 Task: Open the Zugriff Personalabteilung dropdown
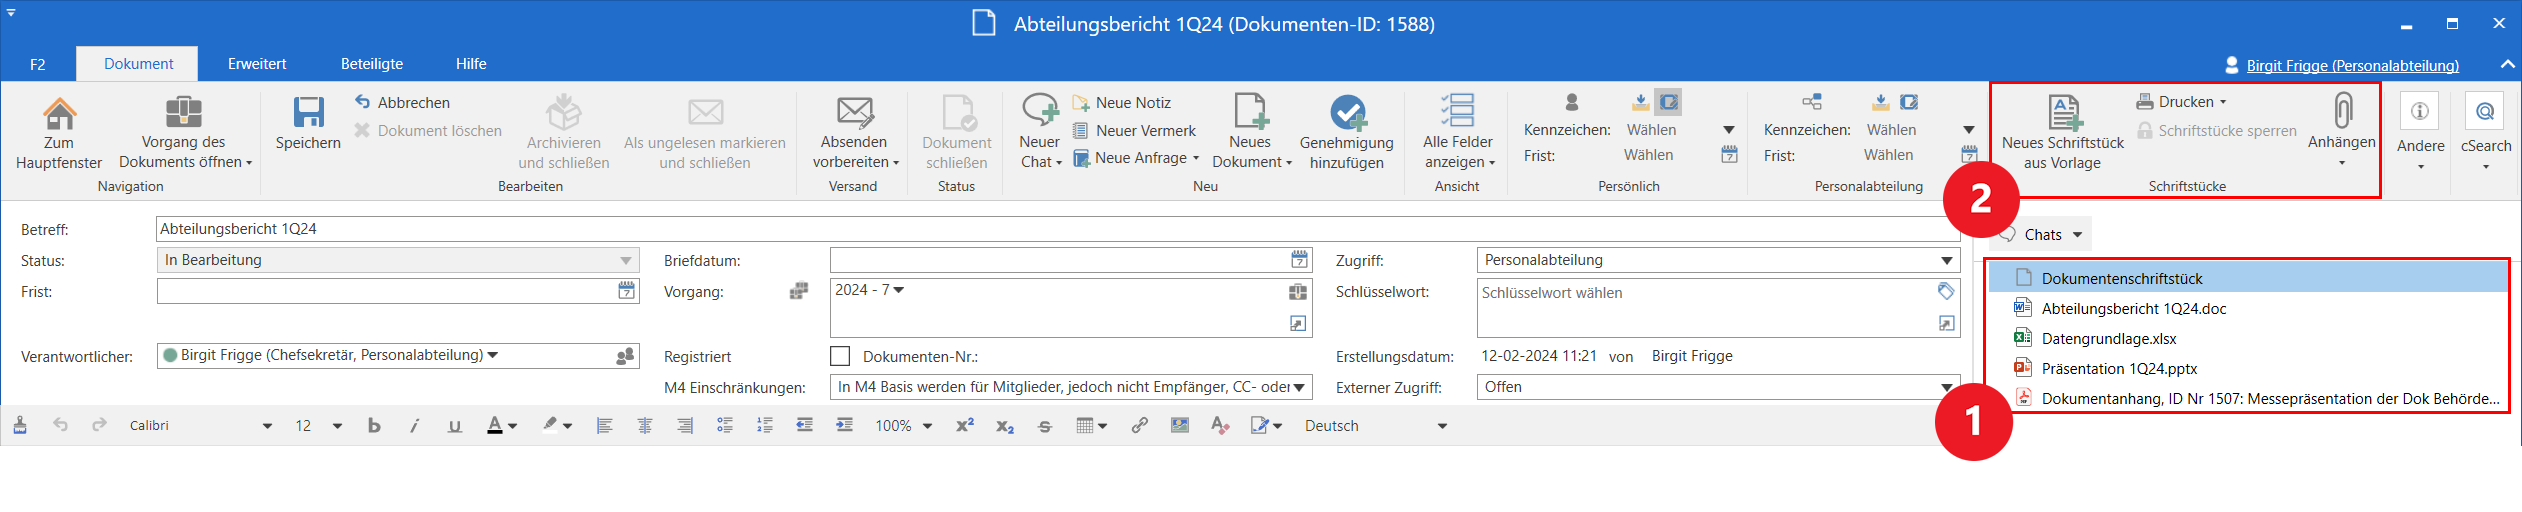point(1946,261)
